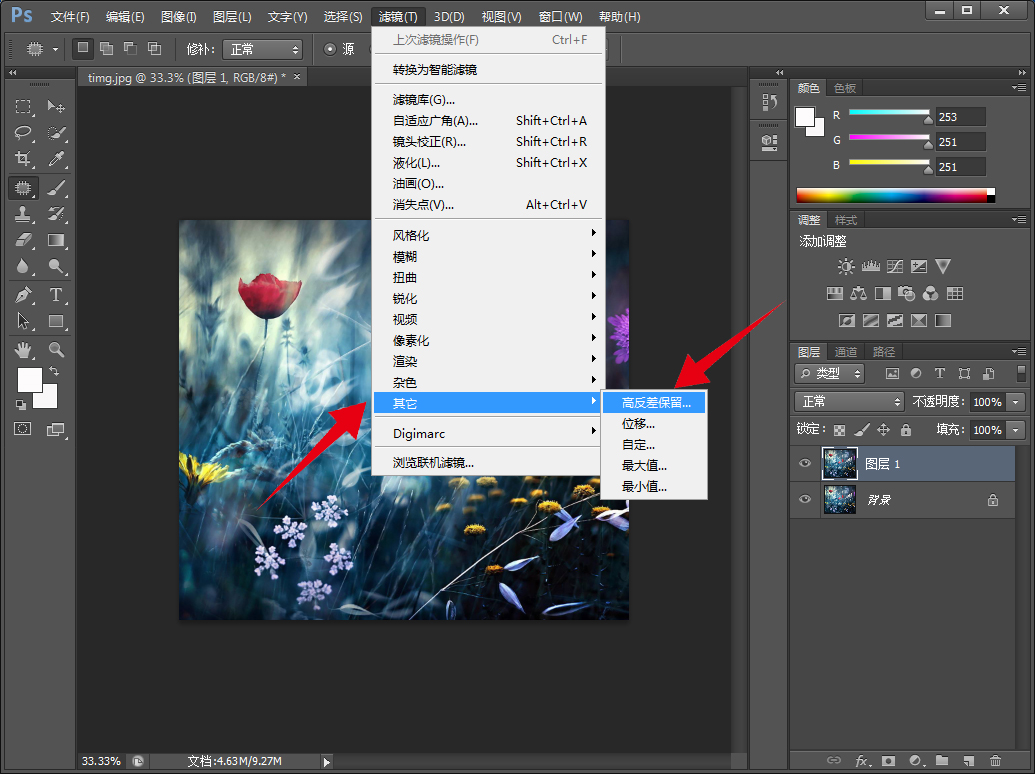1035x774 pixels.
Task: Select the Rectangular Marquee tool
Action: tap(23, 106)
